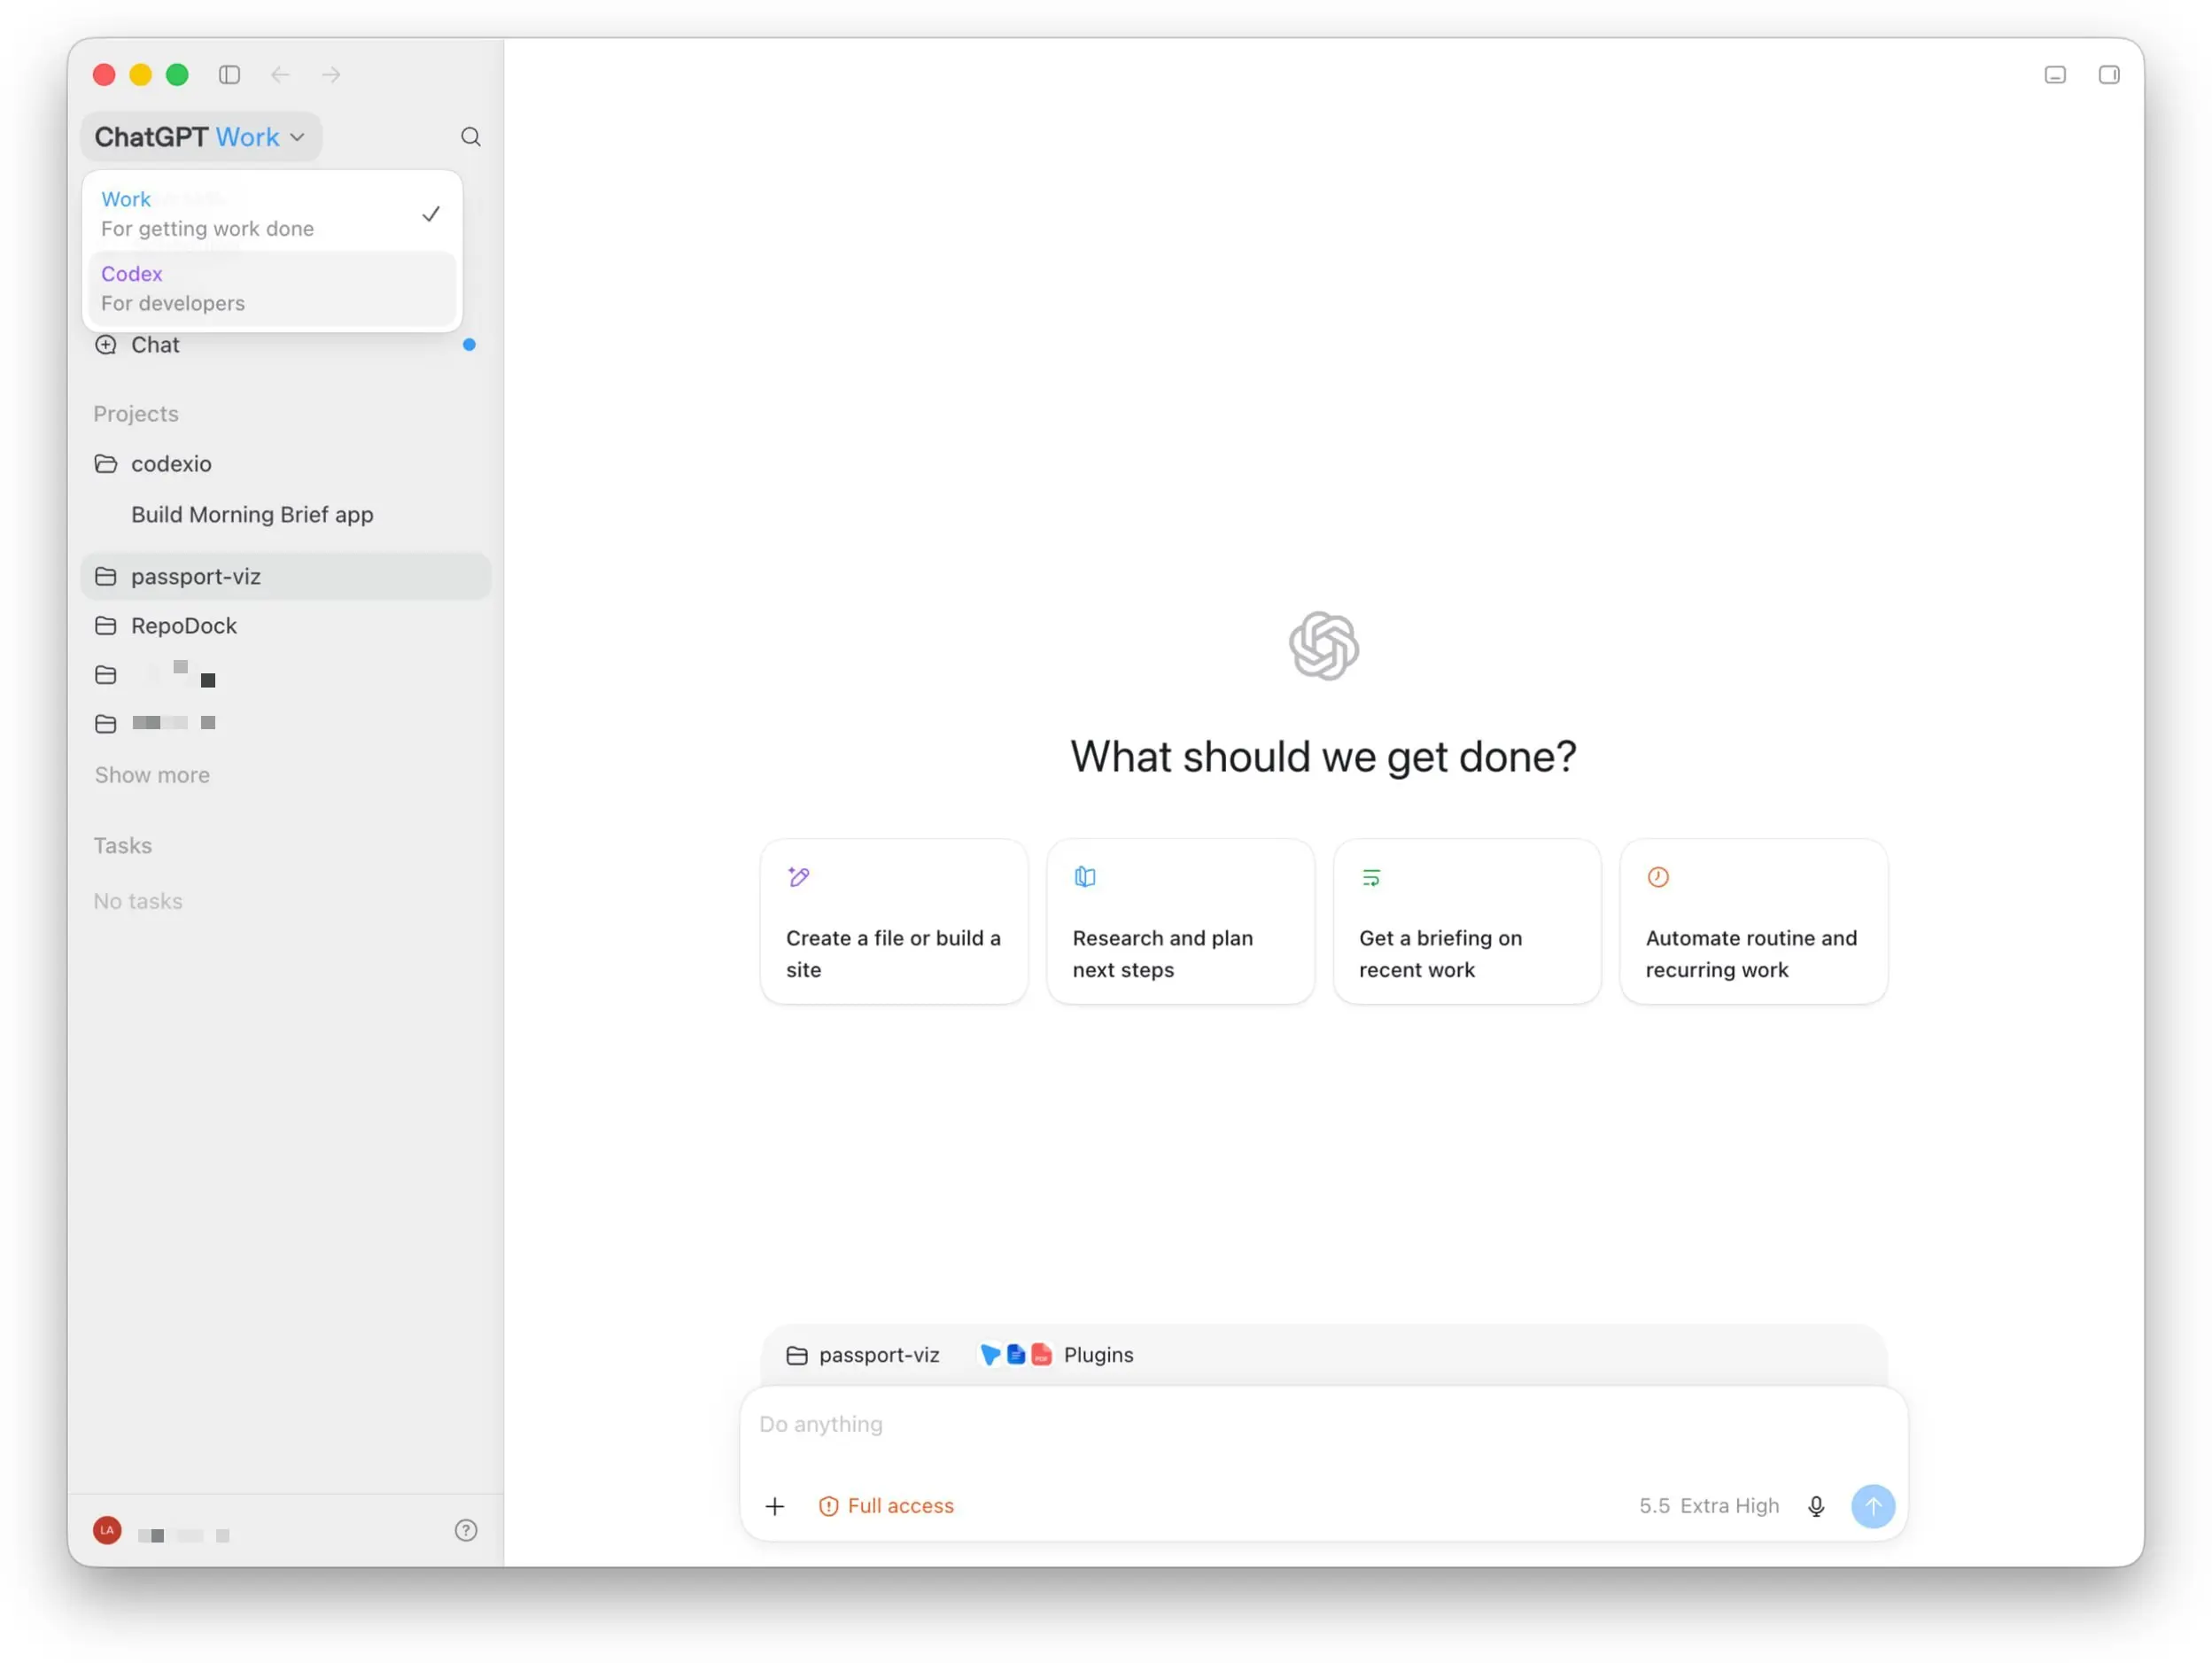Open the Full access permissions menu

(x=886, y=1506)
